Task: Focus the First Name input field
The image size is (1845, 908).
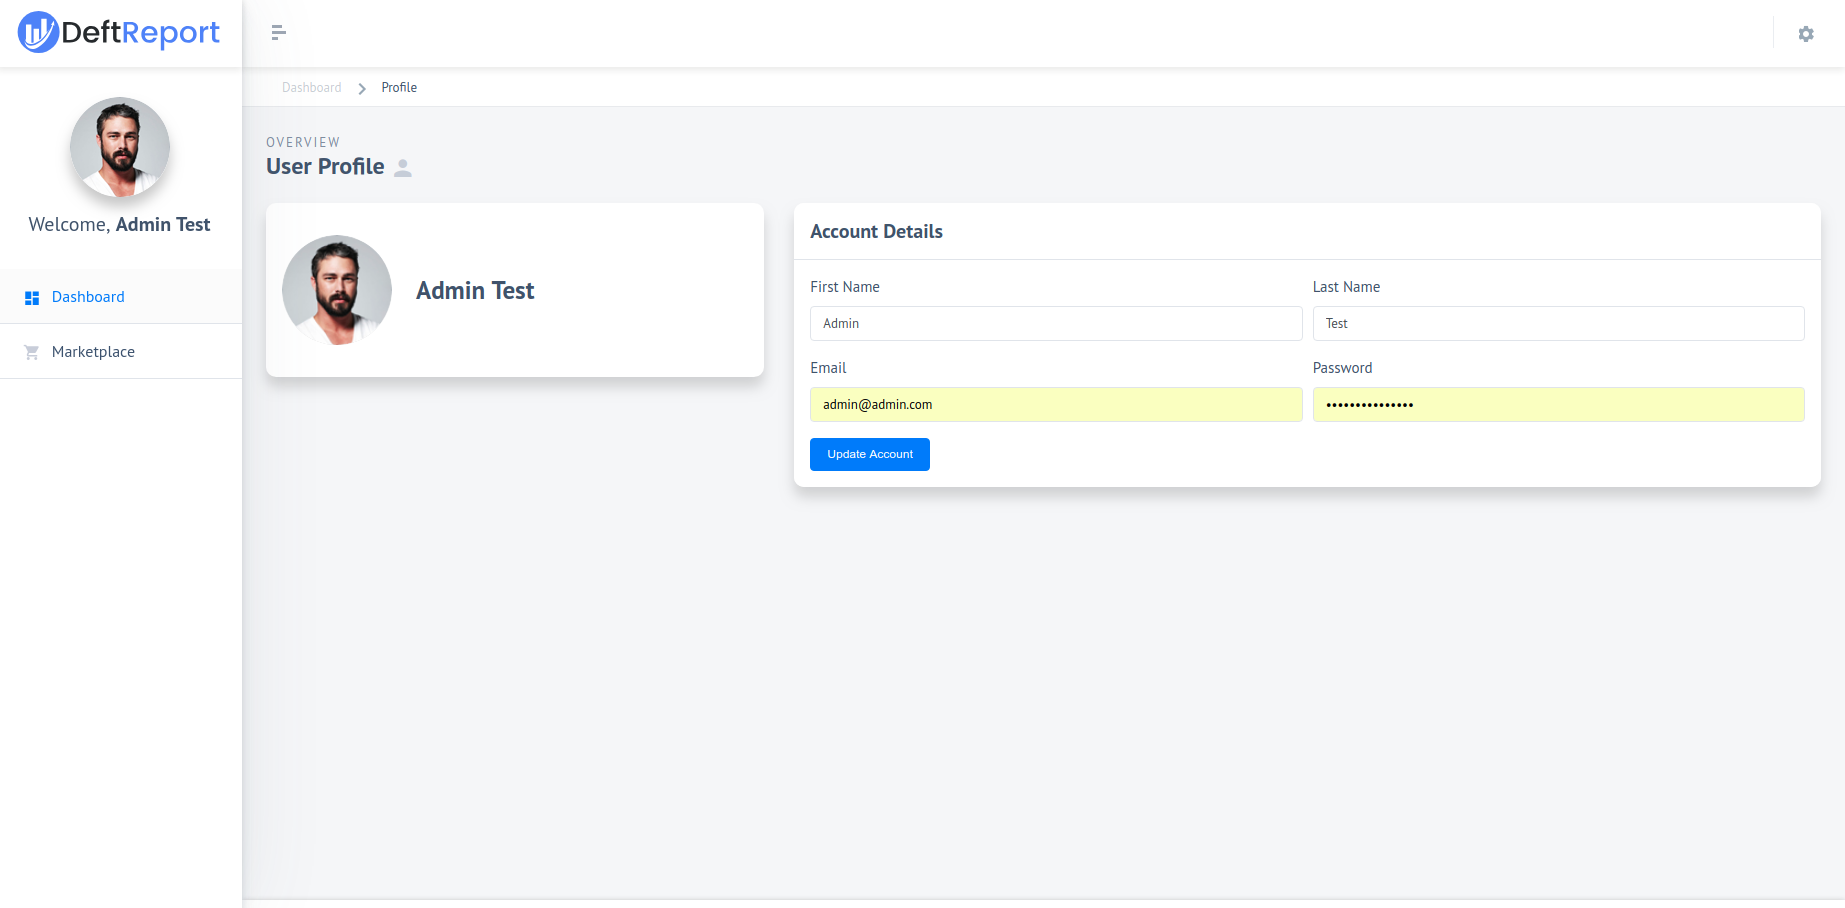Action: pyautogui.click(x=1055, y=323)
